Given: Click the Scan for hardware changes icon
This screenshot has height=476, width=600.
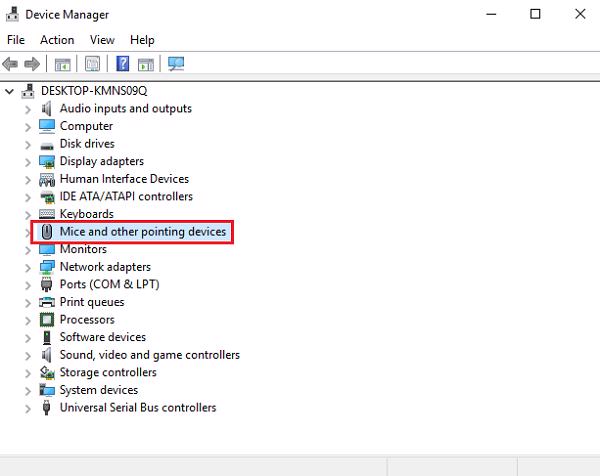Looking at the screenshot, I should (x=175, y=65).
